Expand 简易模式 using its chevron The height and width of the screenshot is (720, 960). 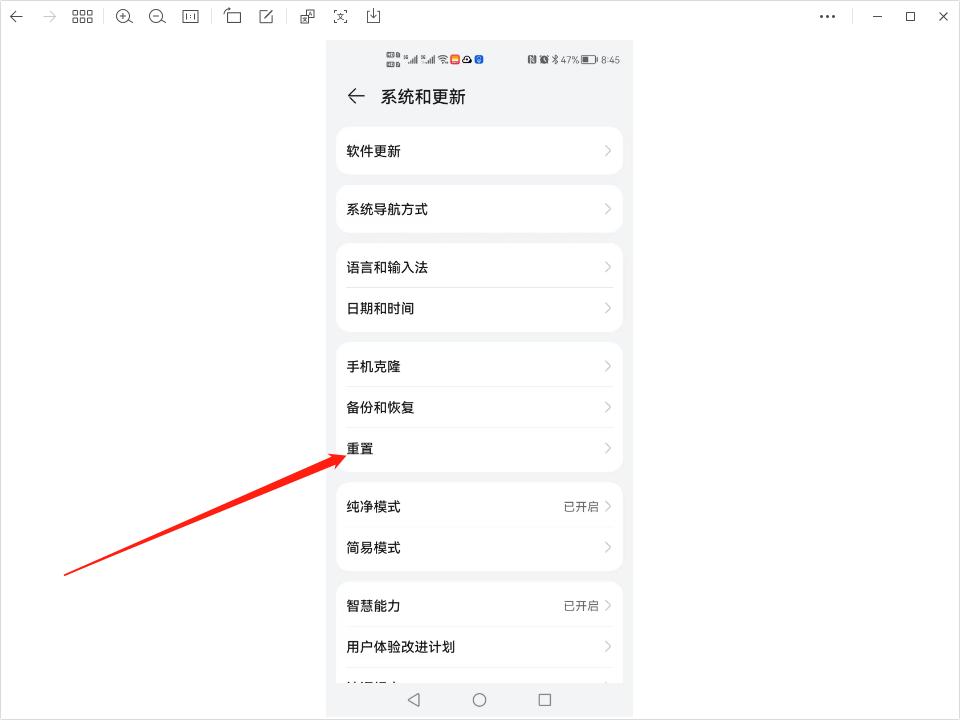tap(607, 548)
